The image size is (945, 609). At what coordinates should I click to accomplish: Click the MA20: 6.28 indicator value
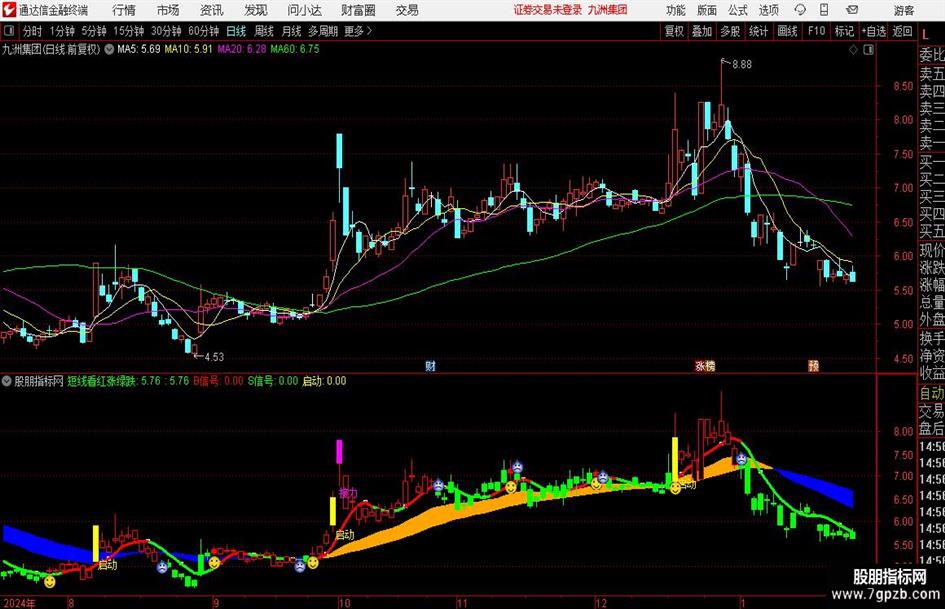[242, 49]
